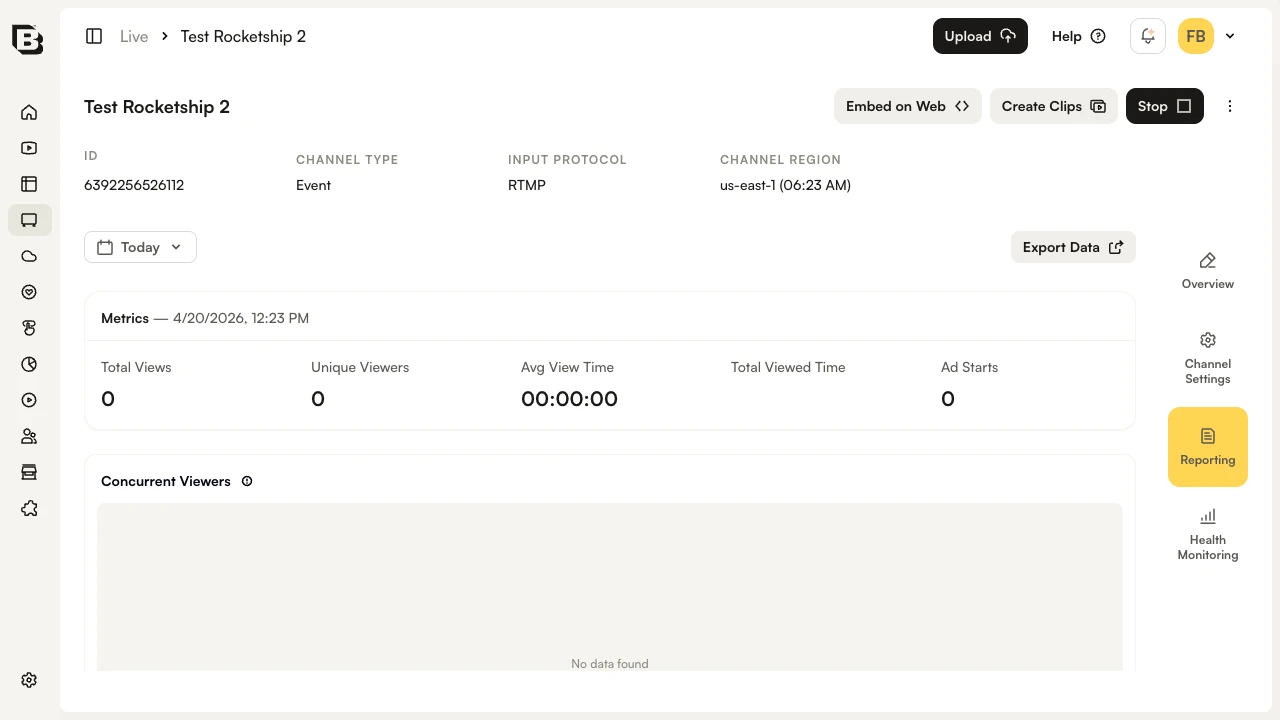Viewport: 1280px width, 720px height.
Task: Open the puzzle piece integrations icon
Action: (29, 508)
